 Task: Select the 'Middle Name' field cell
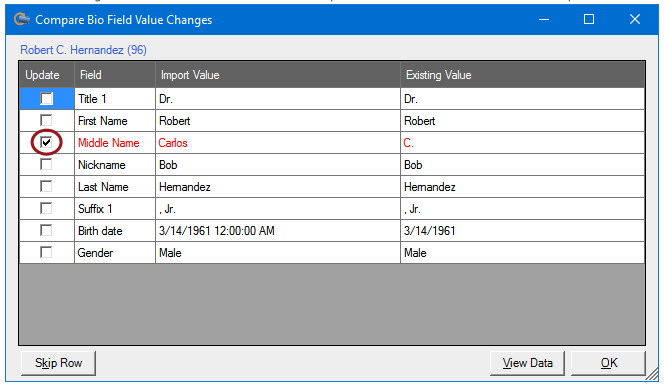pos(115,143)
